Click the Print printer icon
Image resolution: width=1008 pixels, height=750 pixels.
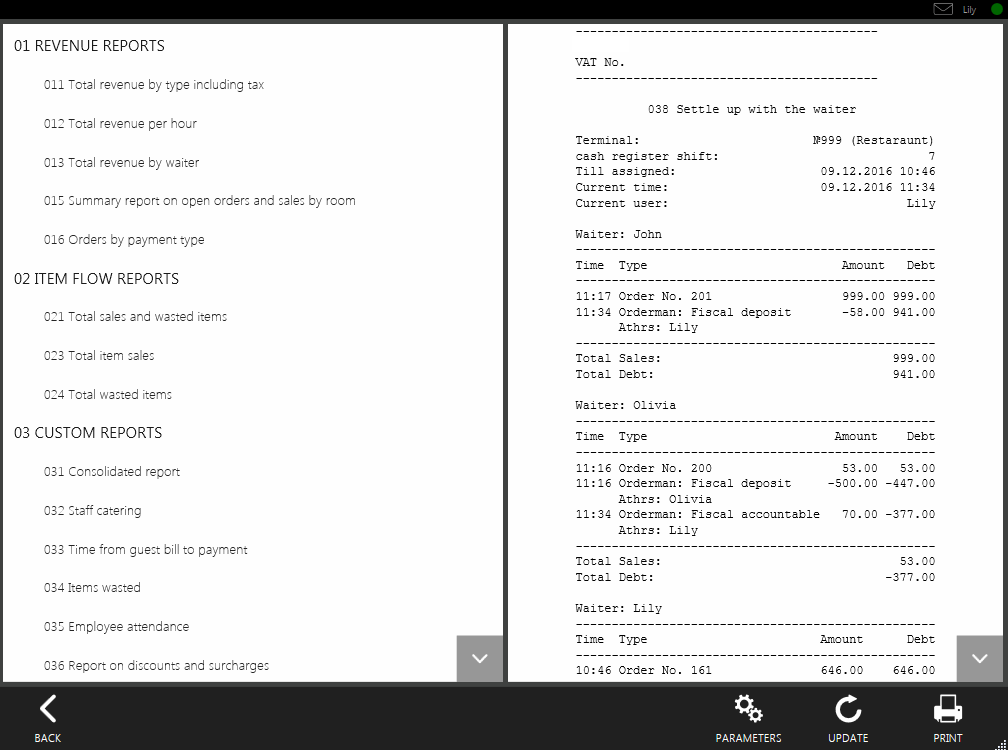[x=947, y=710]
